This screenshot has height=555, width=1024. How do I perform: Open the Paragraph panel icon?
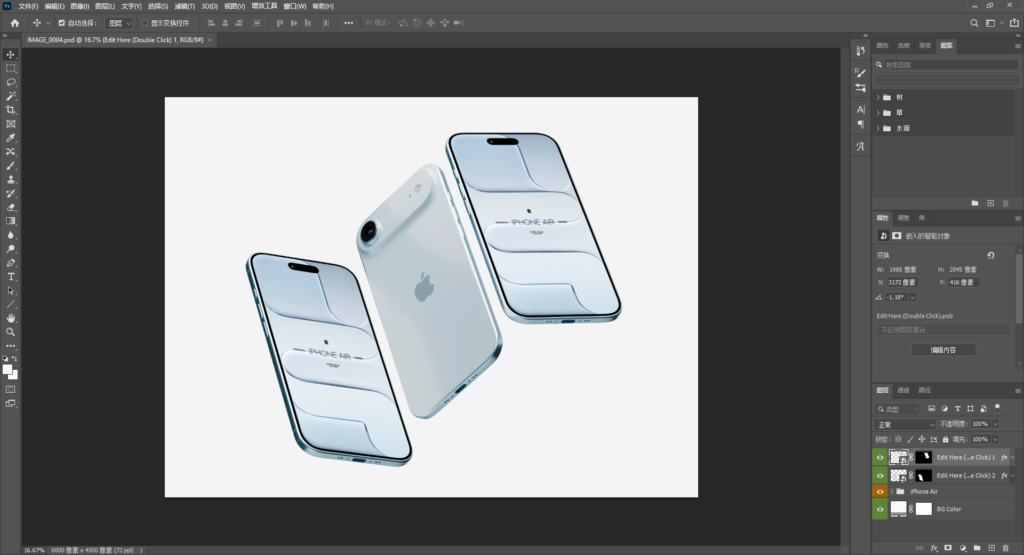861,124
